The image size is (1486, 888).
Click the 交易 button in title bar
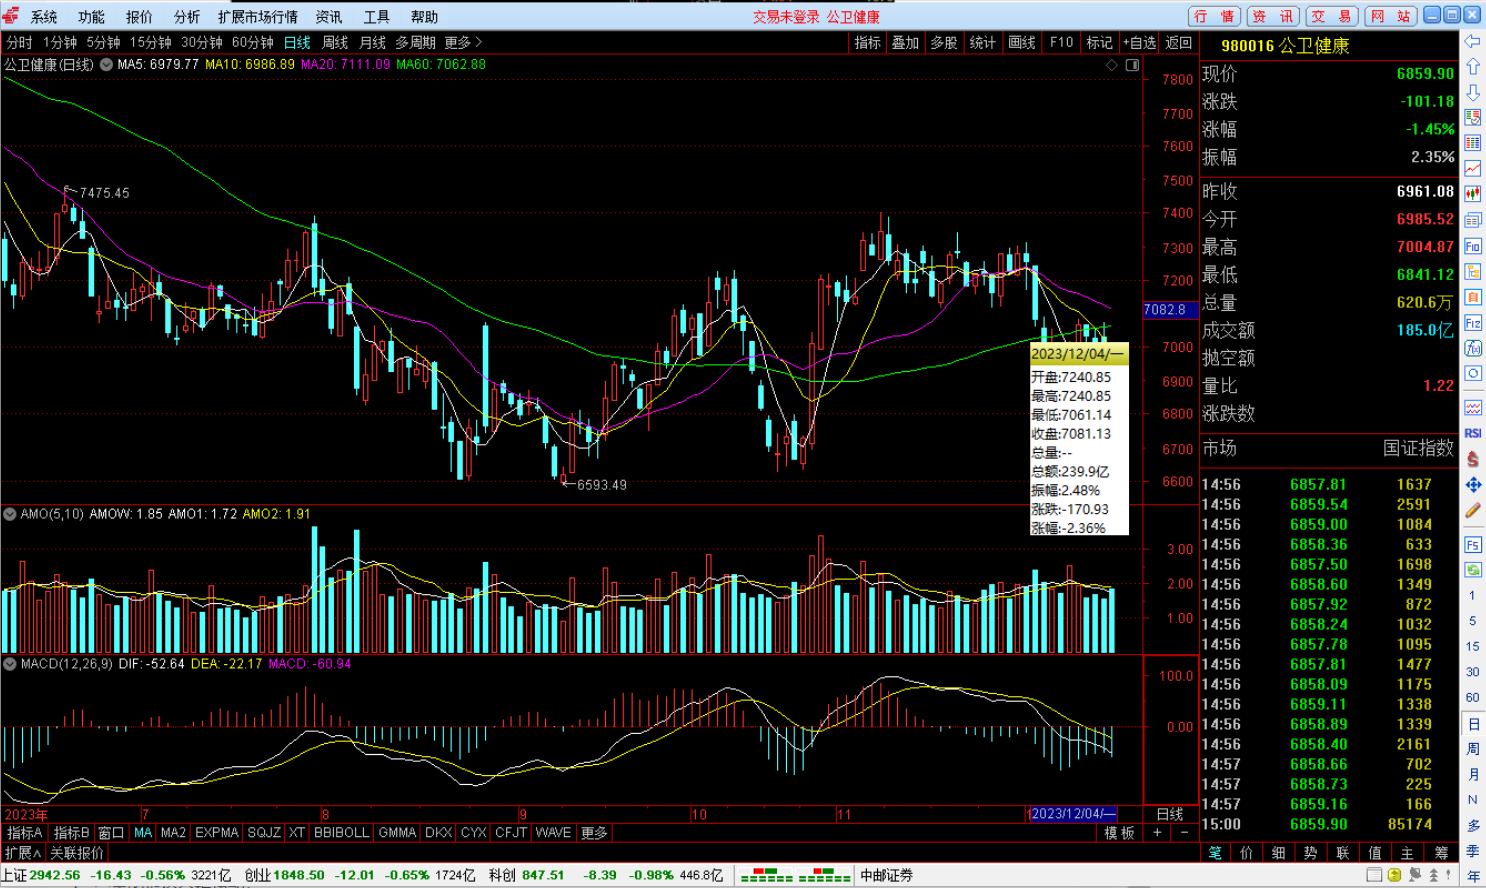(1332, 16)
